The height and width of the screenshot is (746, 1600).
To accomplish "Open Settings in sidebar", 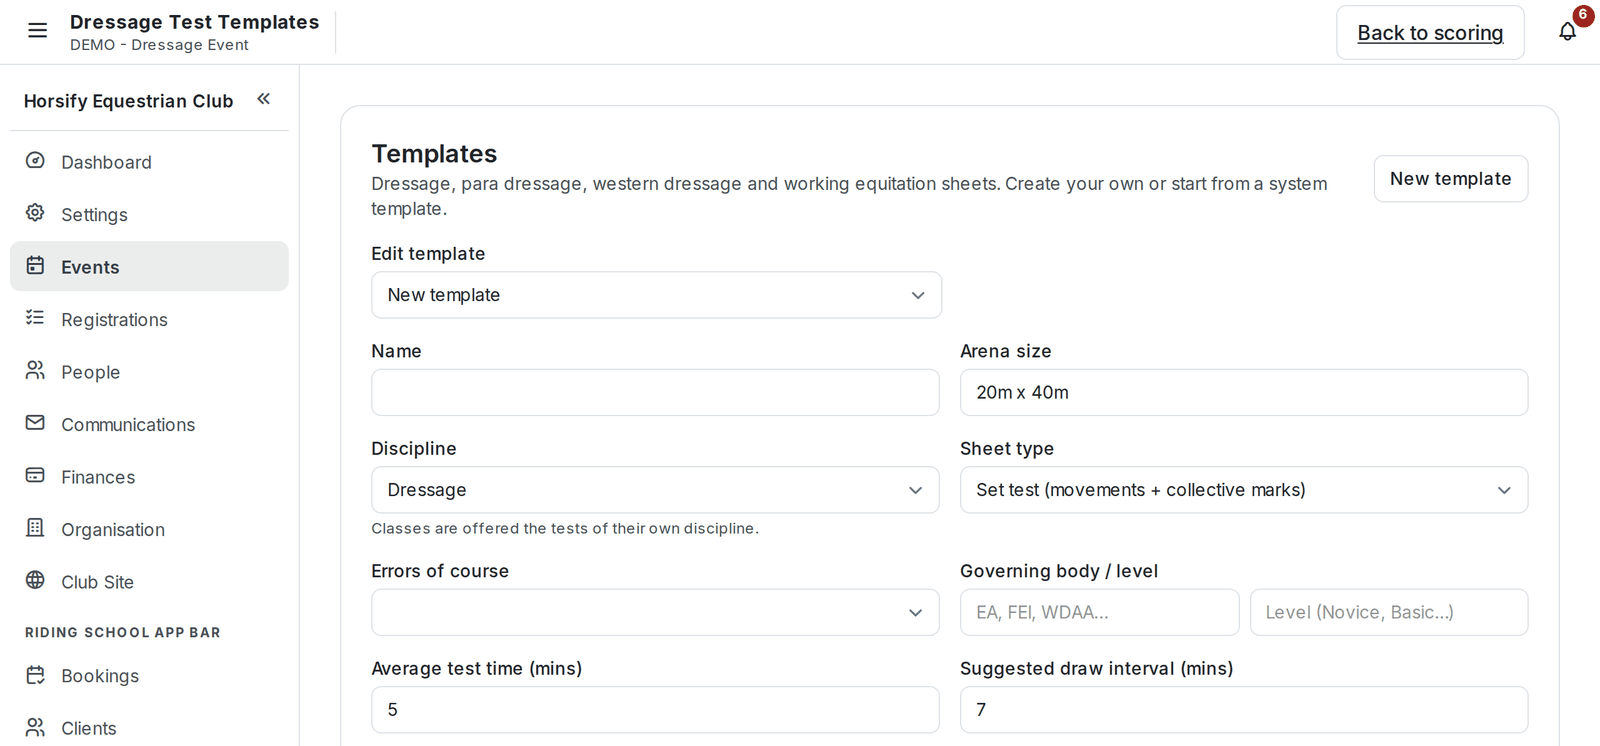I will coord(149,214).
